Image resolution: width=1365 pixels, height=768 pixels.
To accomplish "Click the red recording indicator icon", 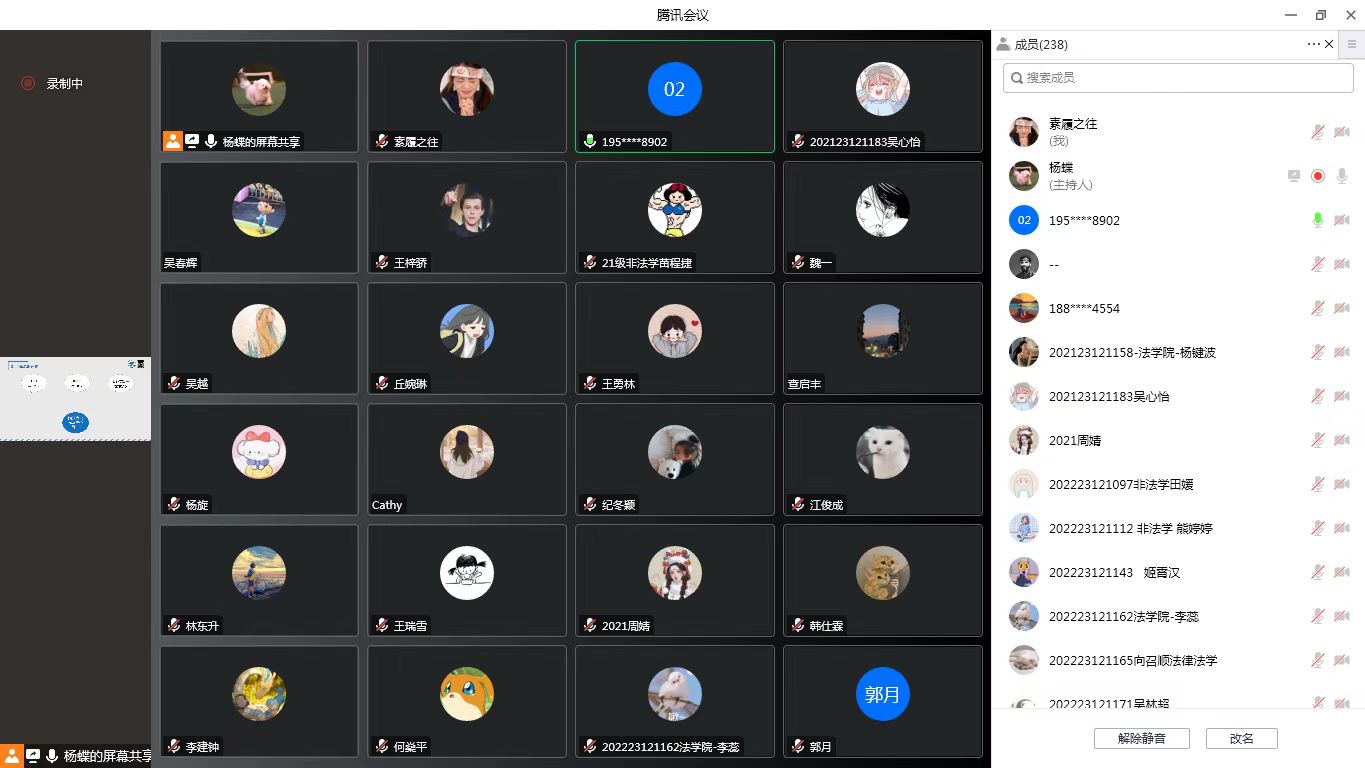I will click(x=28, y=84).
